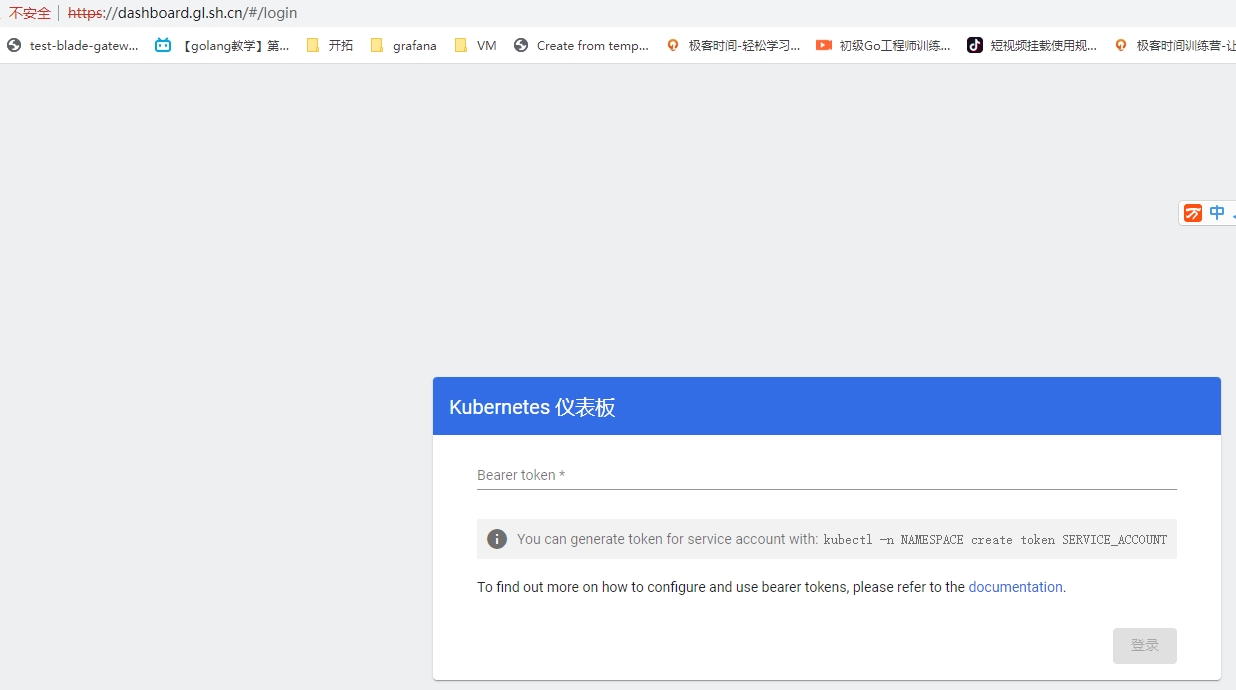Click the kubectl create token command text
This screenshot has height=690, width=1236.
(994, 539)
